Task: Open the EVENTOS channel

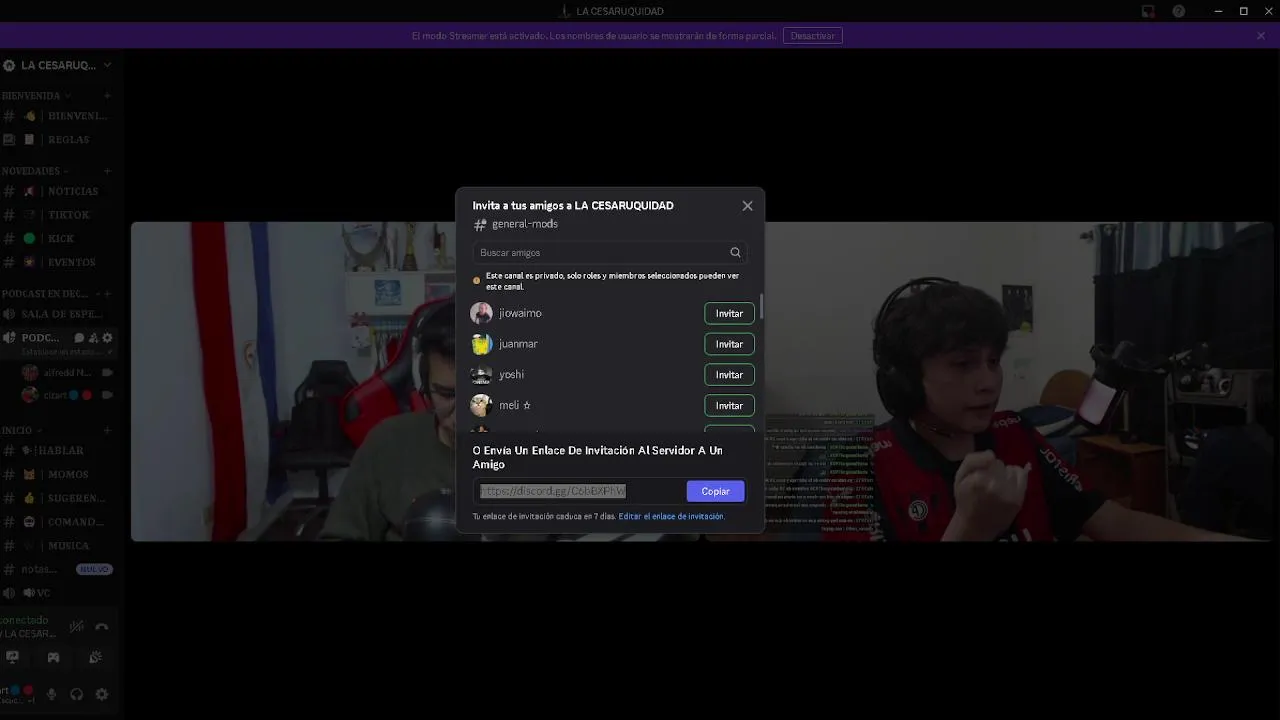Action: point(60,262)
